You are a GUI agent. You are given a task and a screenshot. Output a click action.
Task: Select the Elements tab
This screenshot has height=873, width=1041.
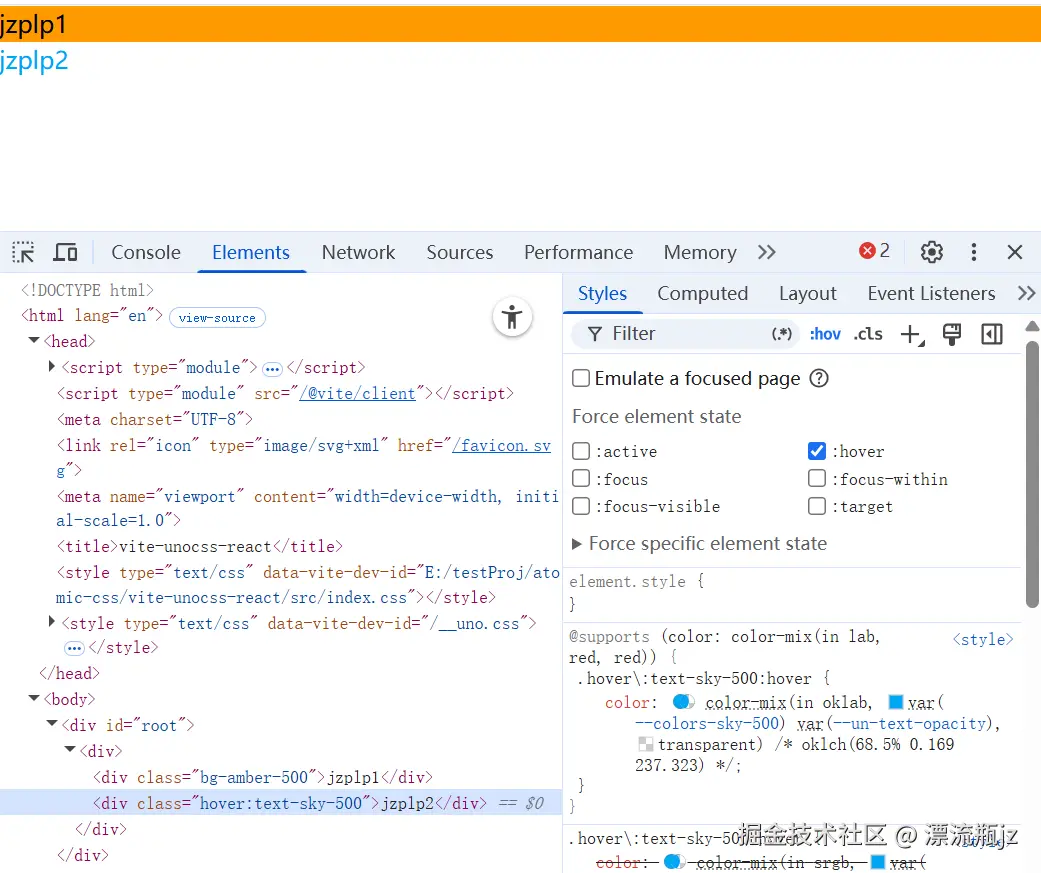click(251, 252)
